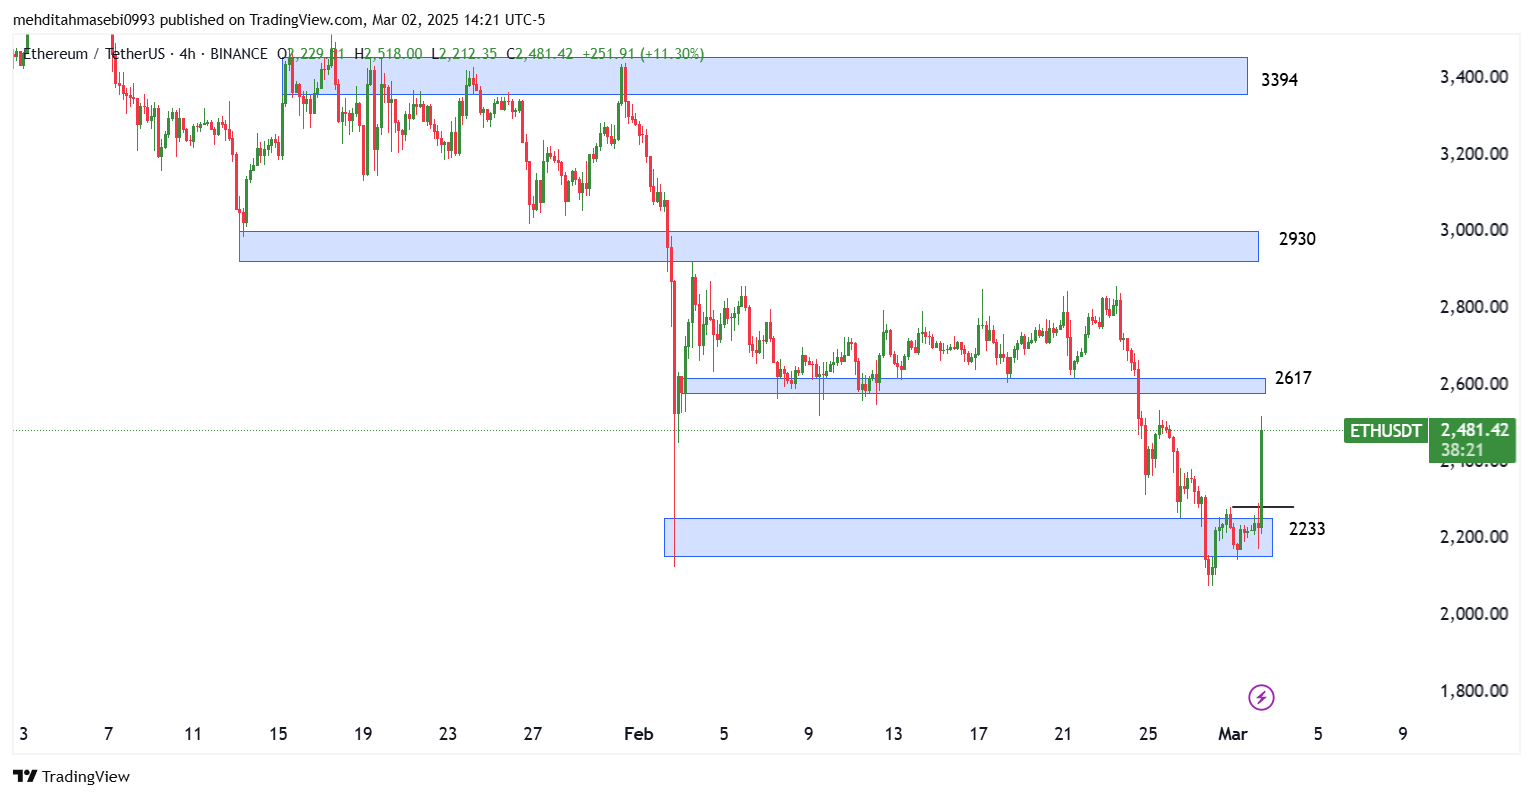Click the 2233 zone label
Viewport: 1533px width, 798px height.
tap(1307, 529)
